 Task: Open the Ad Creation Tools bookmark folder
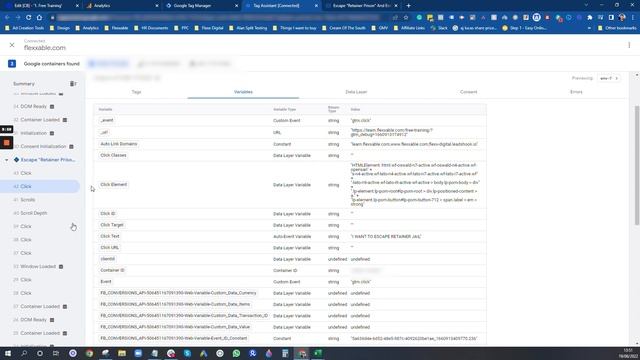click(24, 28)
